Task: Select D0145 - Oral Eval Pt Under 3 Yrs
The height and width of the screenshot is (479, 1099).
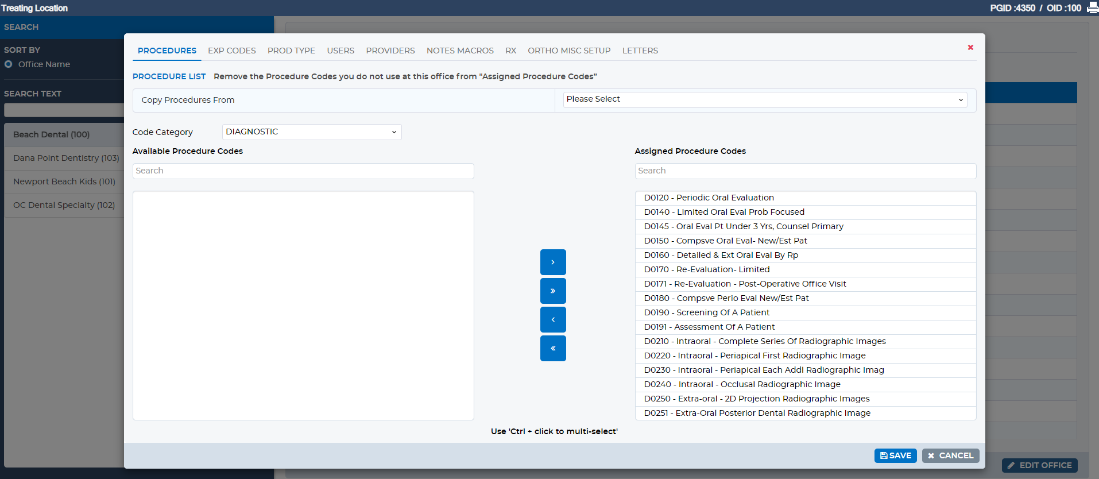Action: pyautogui.click(x=805, y=227)
